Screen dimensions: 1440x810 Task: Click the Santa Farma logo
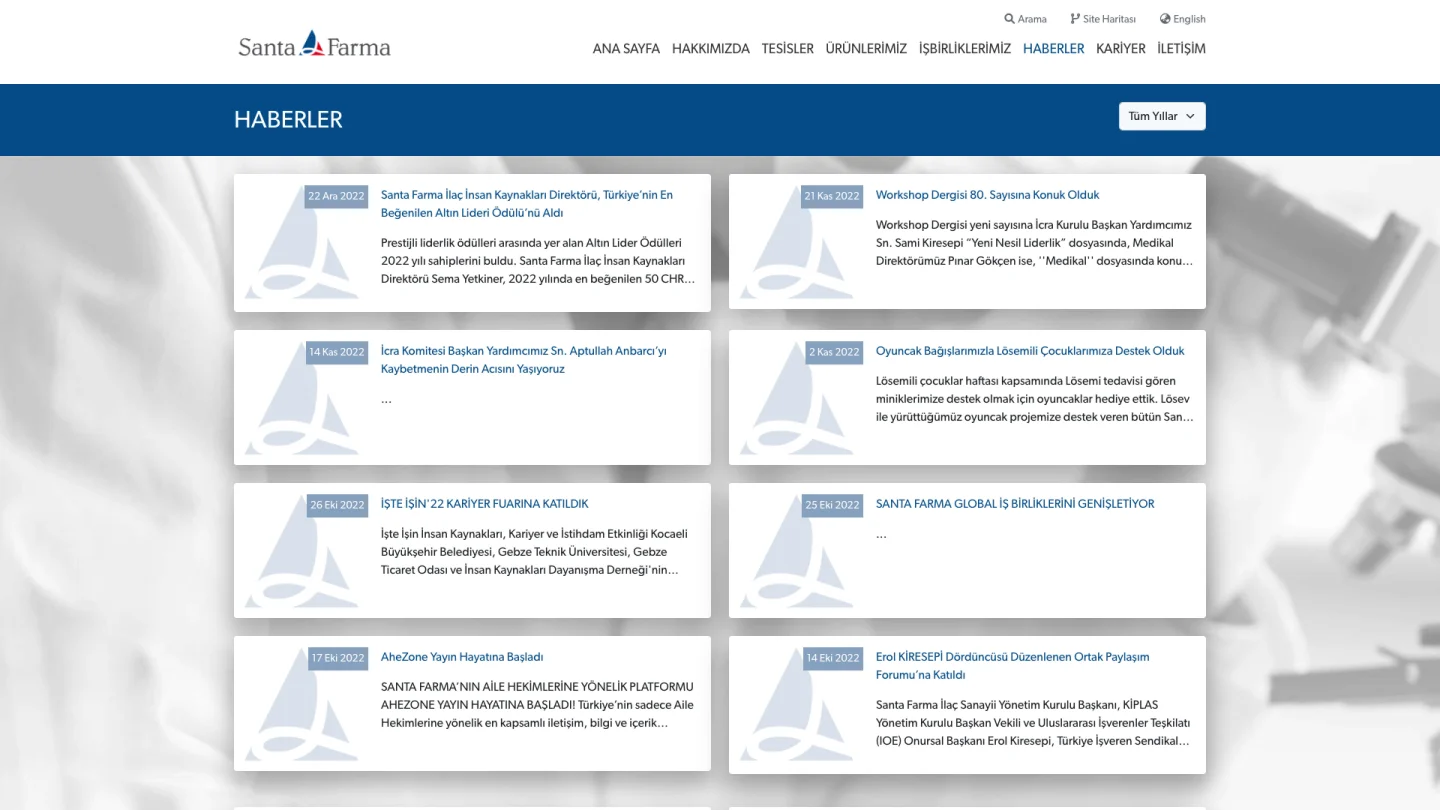pyautogui.click(x=314, y=45)
